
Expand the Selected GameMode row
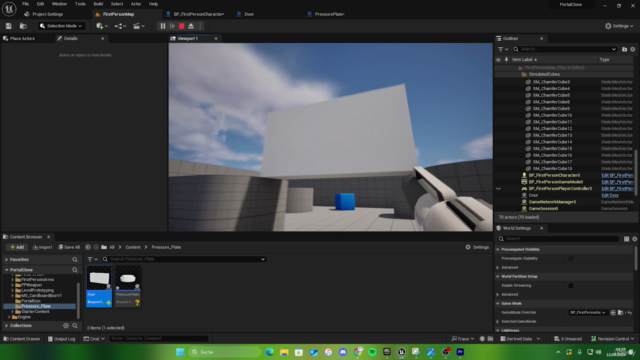point(498,322)
